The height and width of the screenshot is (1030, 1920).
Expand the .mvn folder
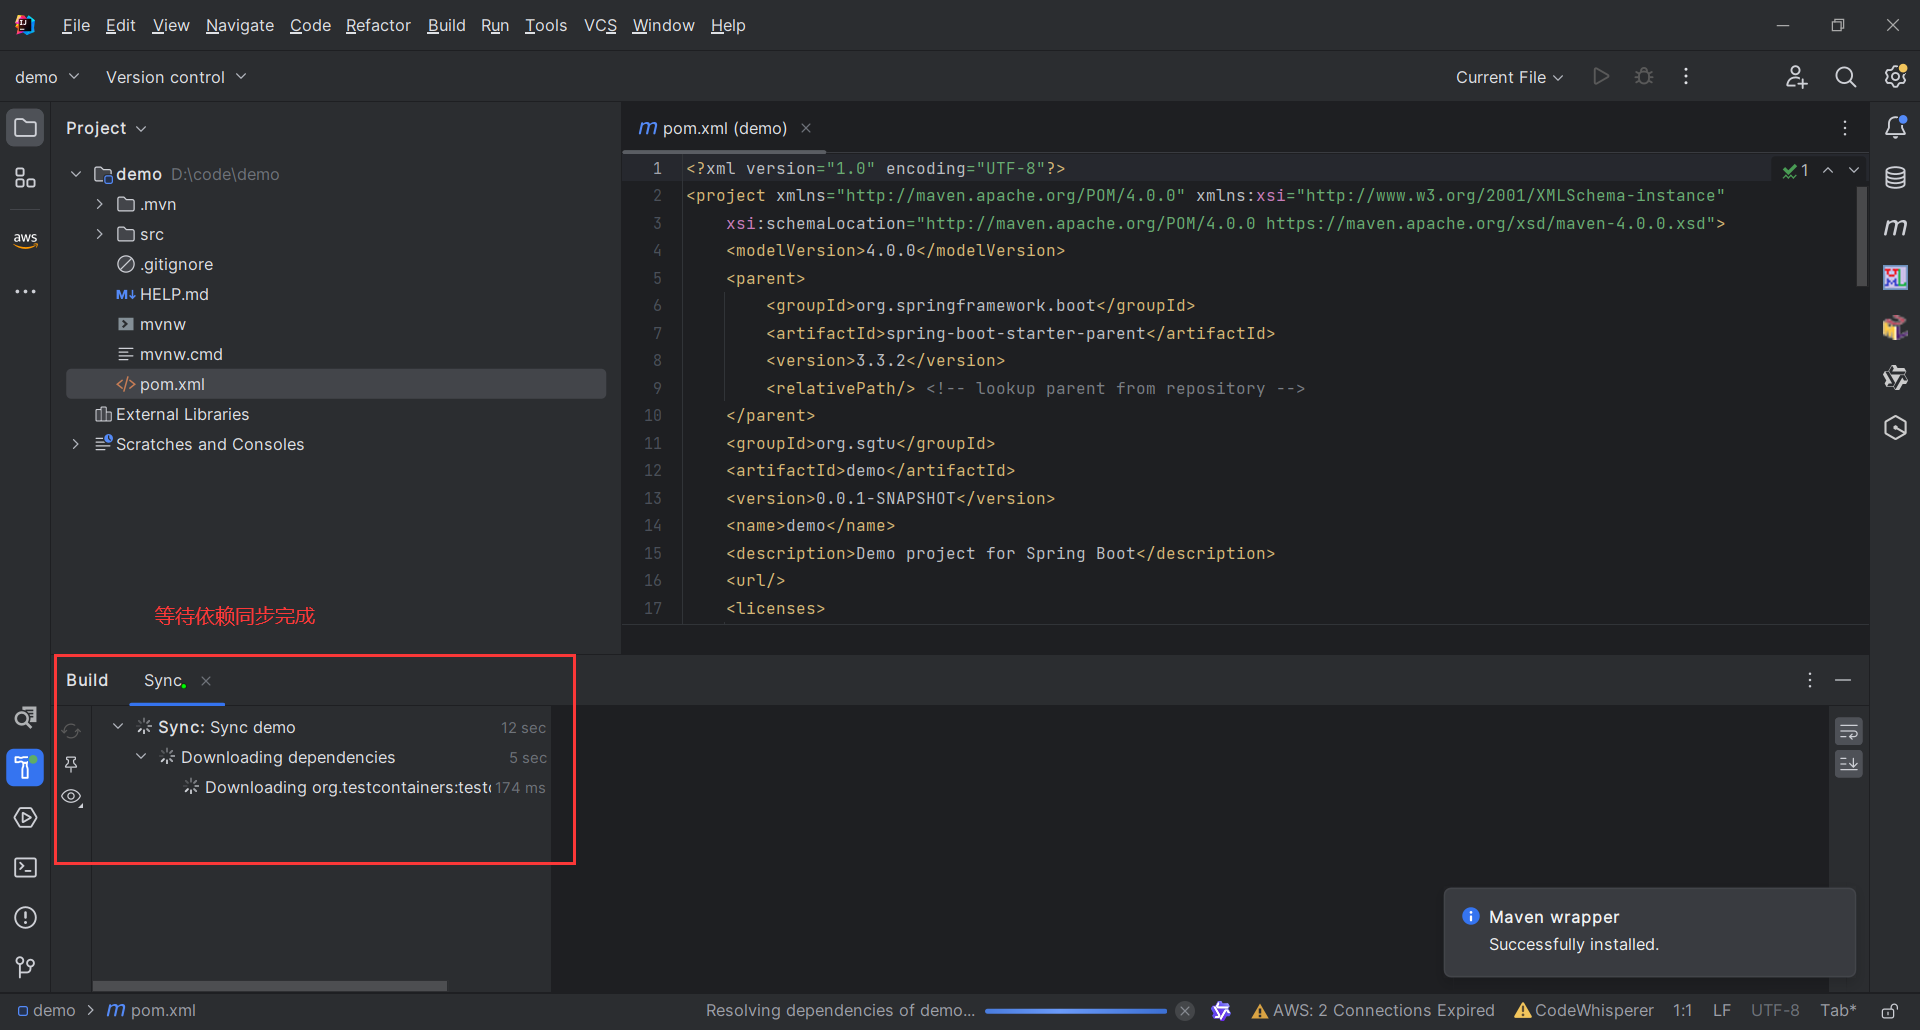pyautogui.click(x=100, y=204)
